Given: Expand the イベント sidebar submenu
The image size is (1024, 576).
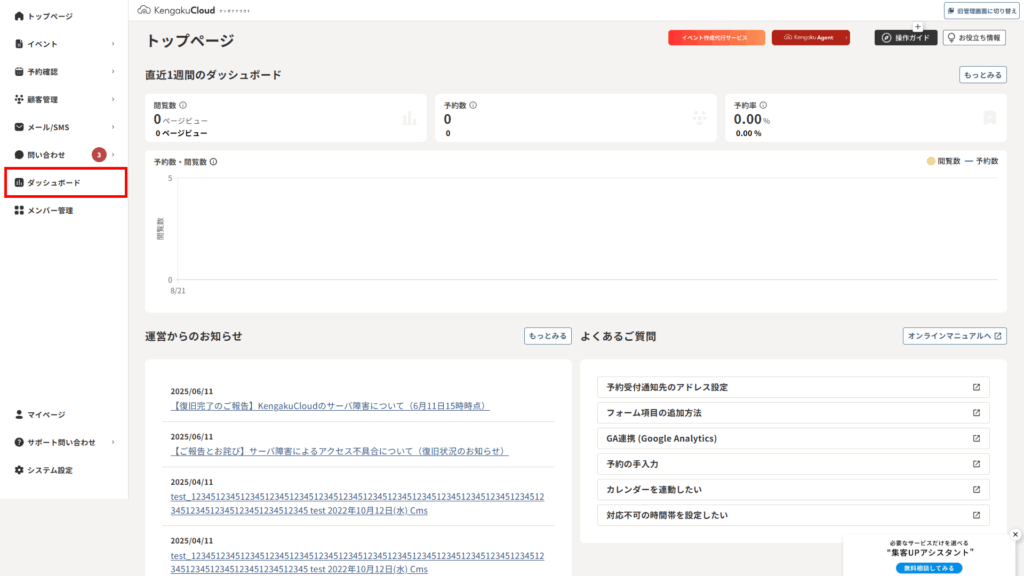Looking at the screenshot, I should click(113, 44).
